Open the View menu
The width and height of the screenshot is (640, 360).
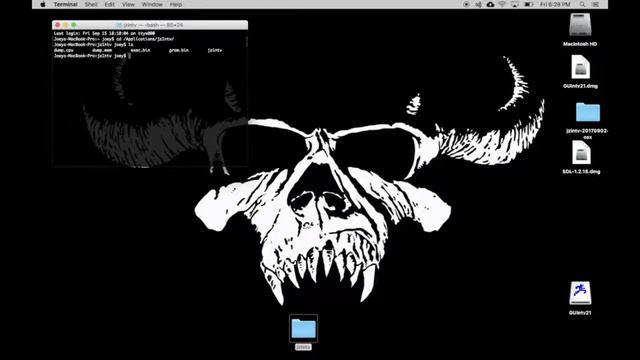point(128,4)
